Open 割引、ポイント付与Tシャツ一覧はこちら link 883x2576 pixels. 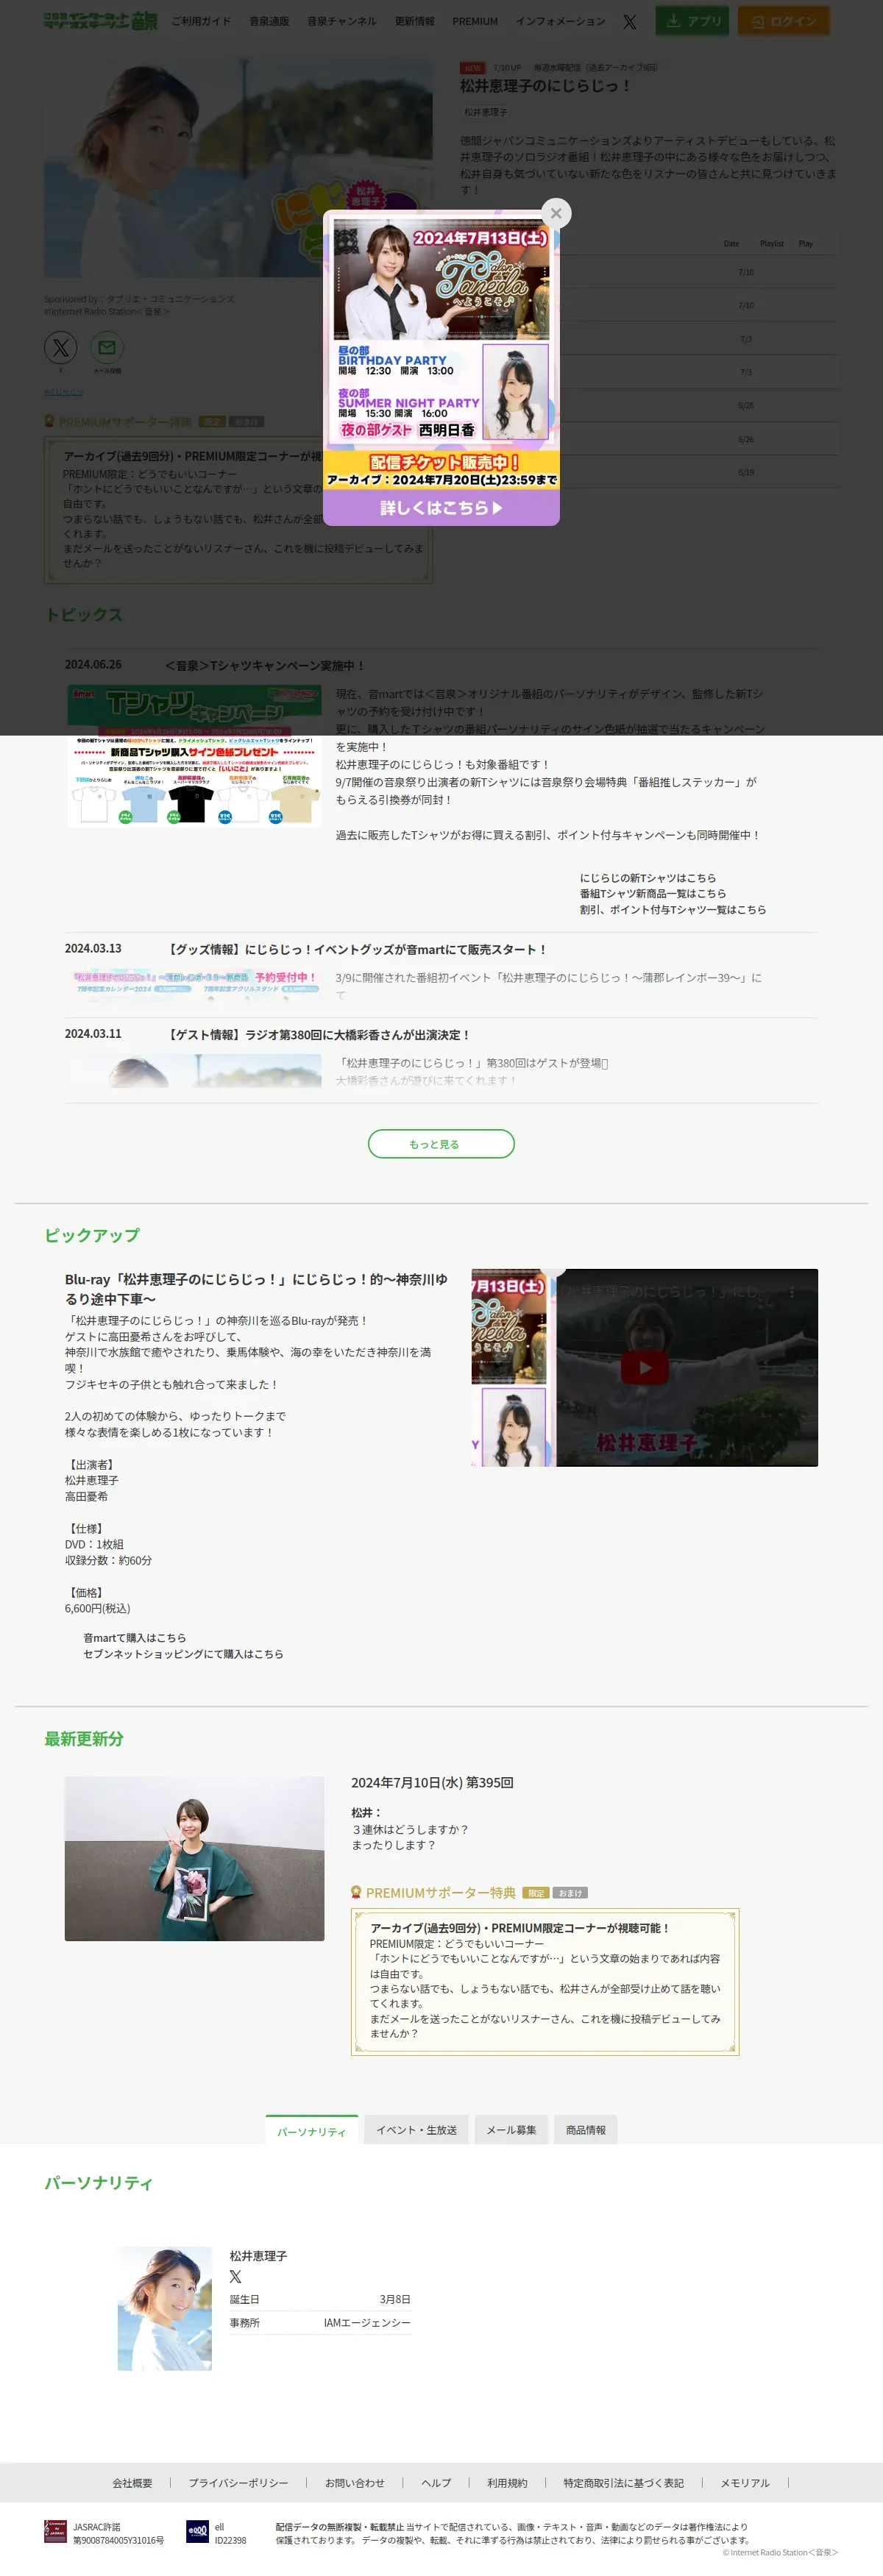[673, 910]
